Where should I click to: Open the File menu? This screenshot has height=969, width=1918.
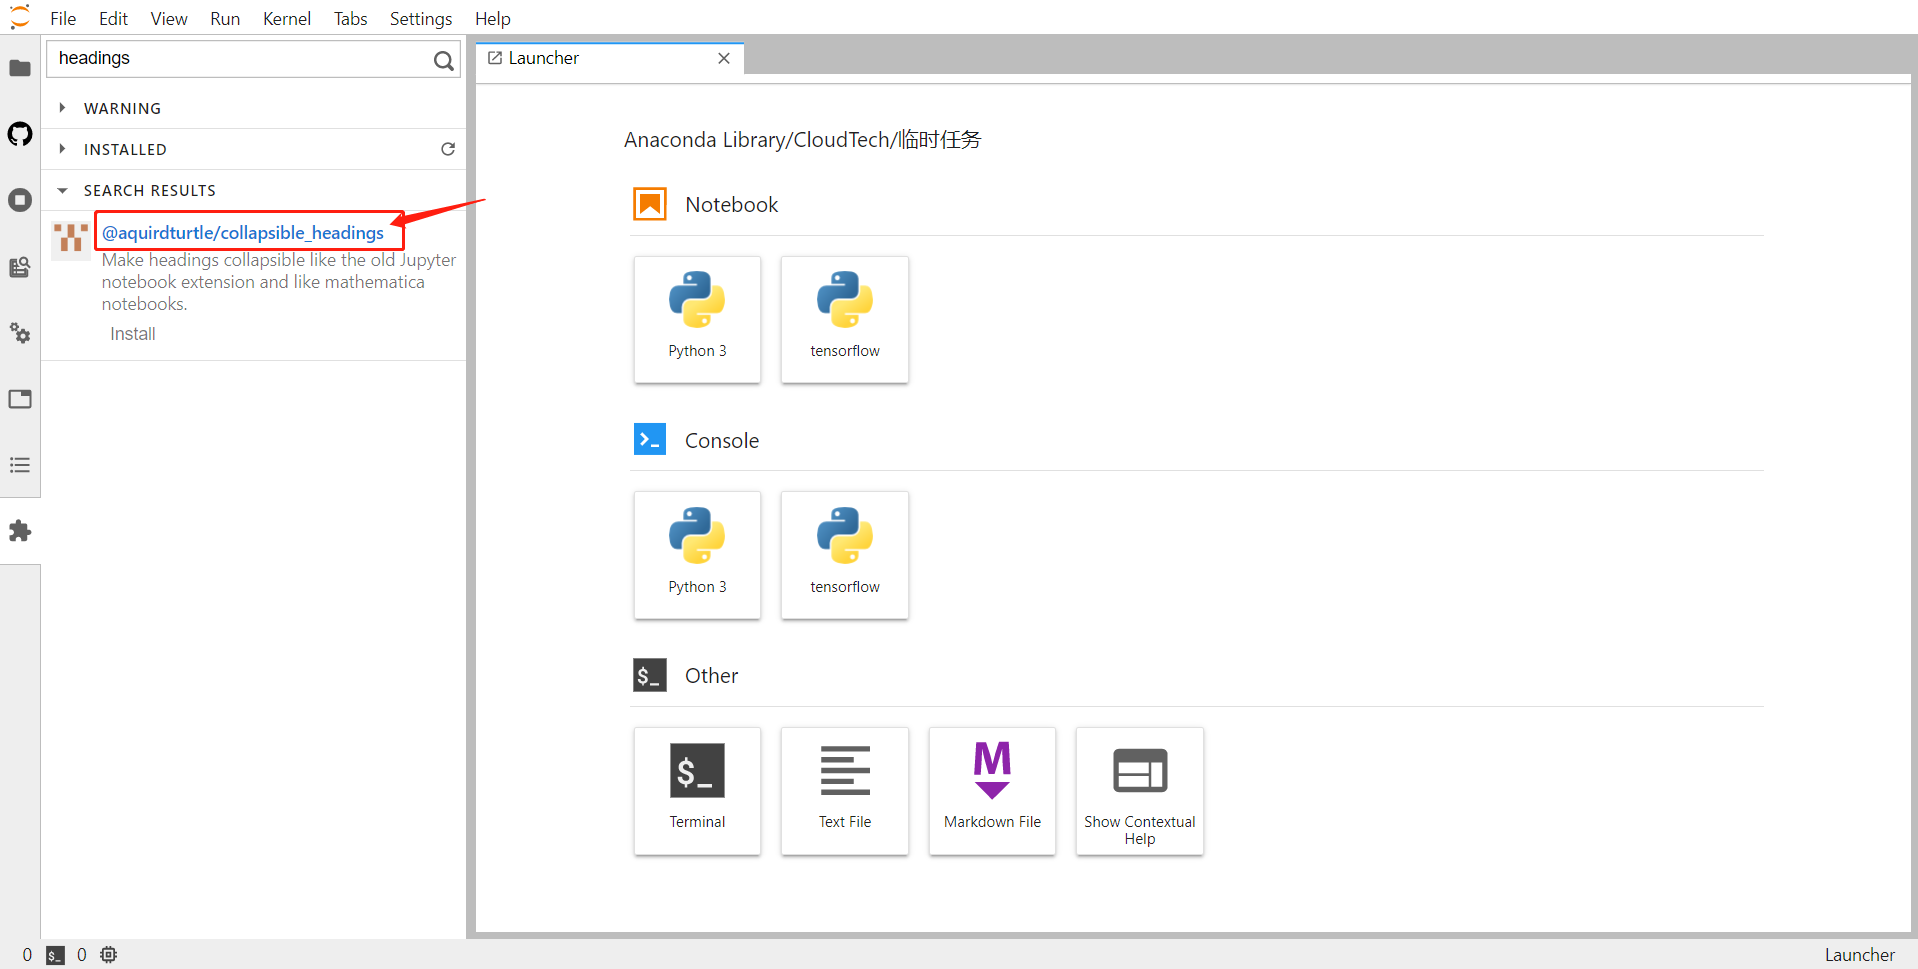pos(63,18)
